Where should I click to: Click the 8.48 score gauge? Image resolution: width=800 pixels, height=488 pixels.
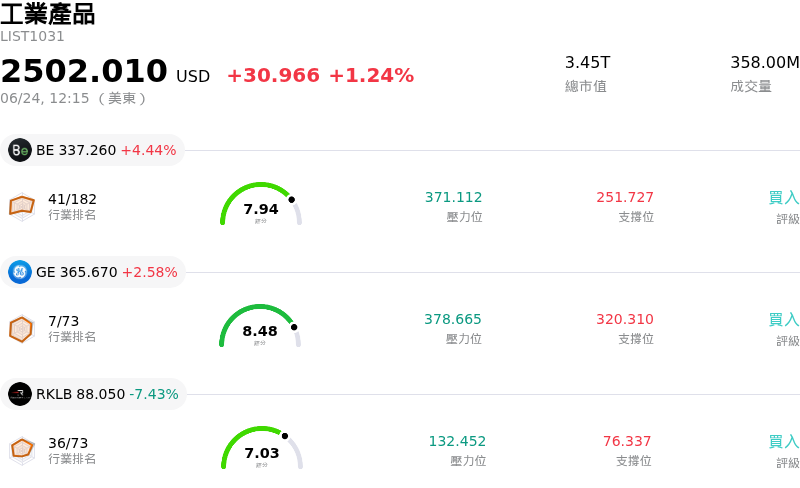(260, 326)
